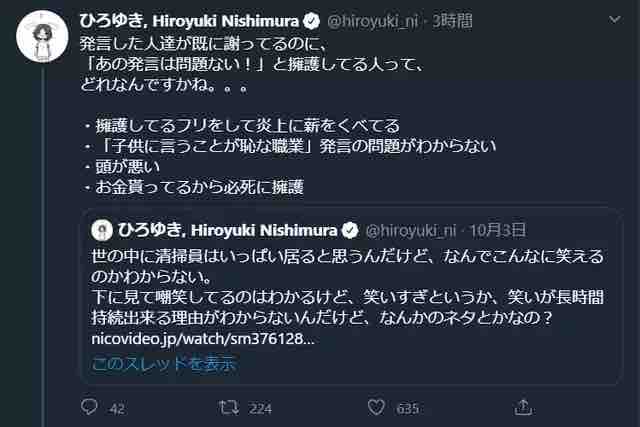Open quoted tweet by clicking its text
Image resolution: width=640 pixels, height=427 pixels.
point(340,287)
